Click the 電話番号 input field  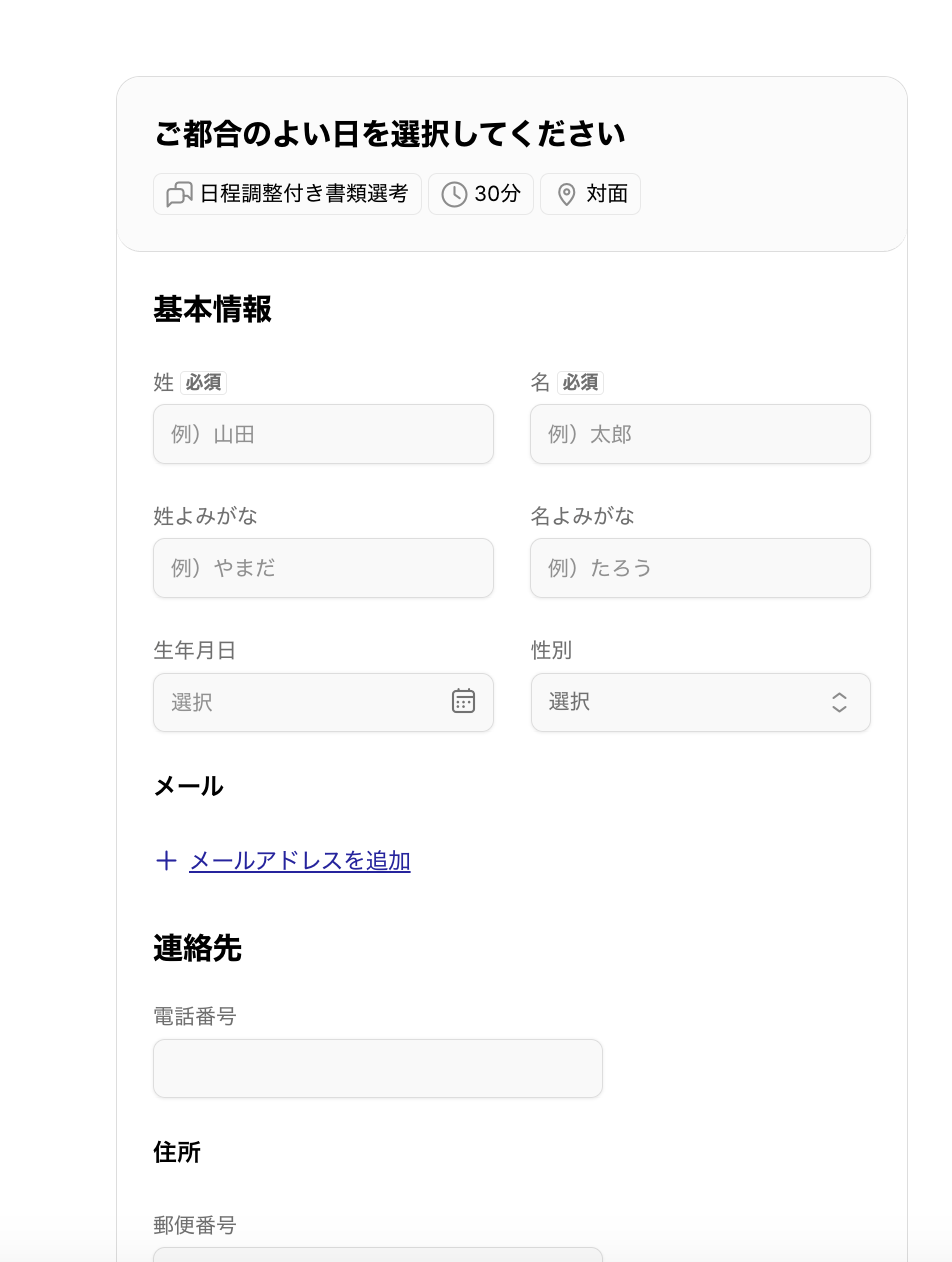click(x=378, y=1068)
